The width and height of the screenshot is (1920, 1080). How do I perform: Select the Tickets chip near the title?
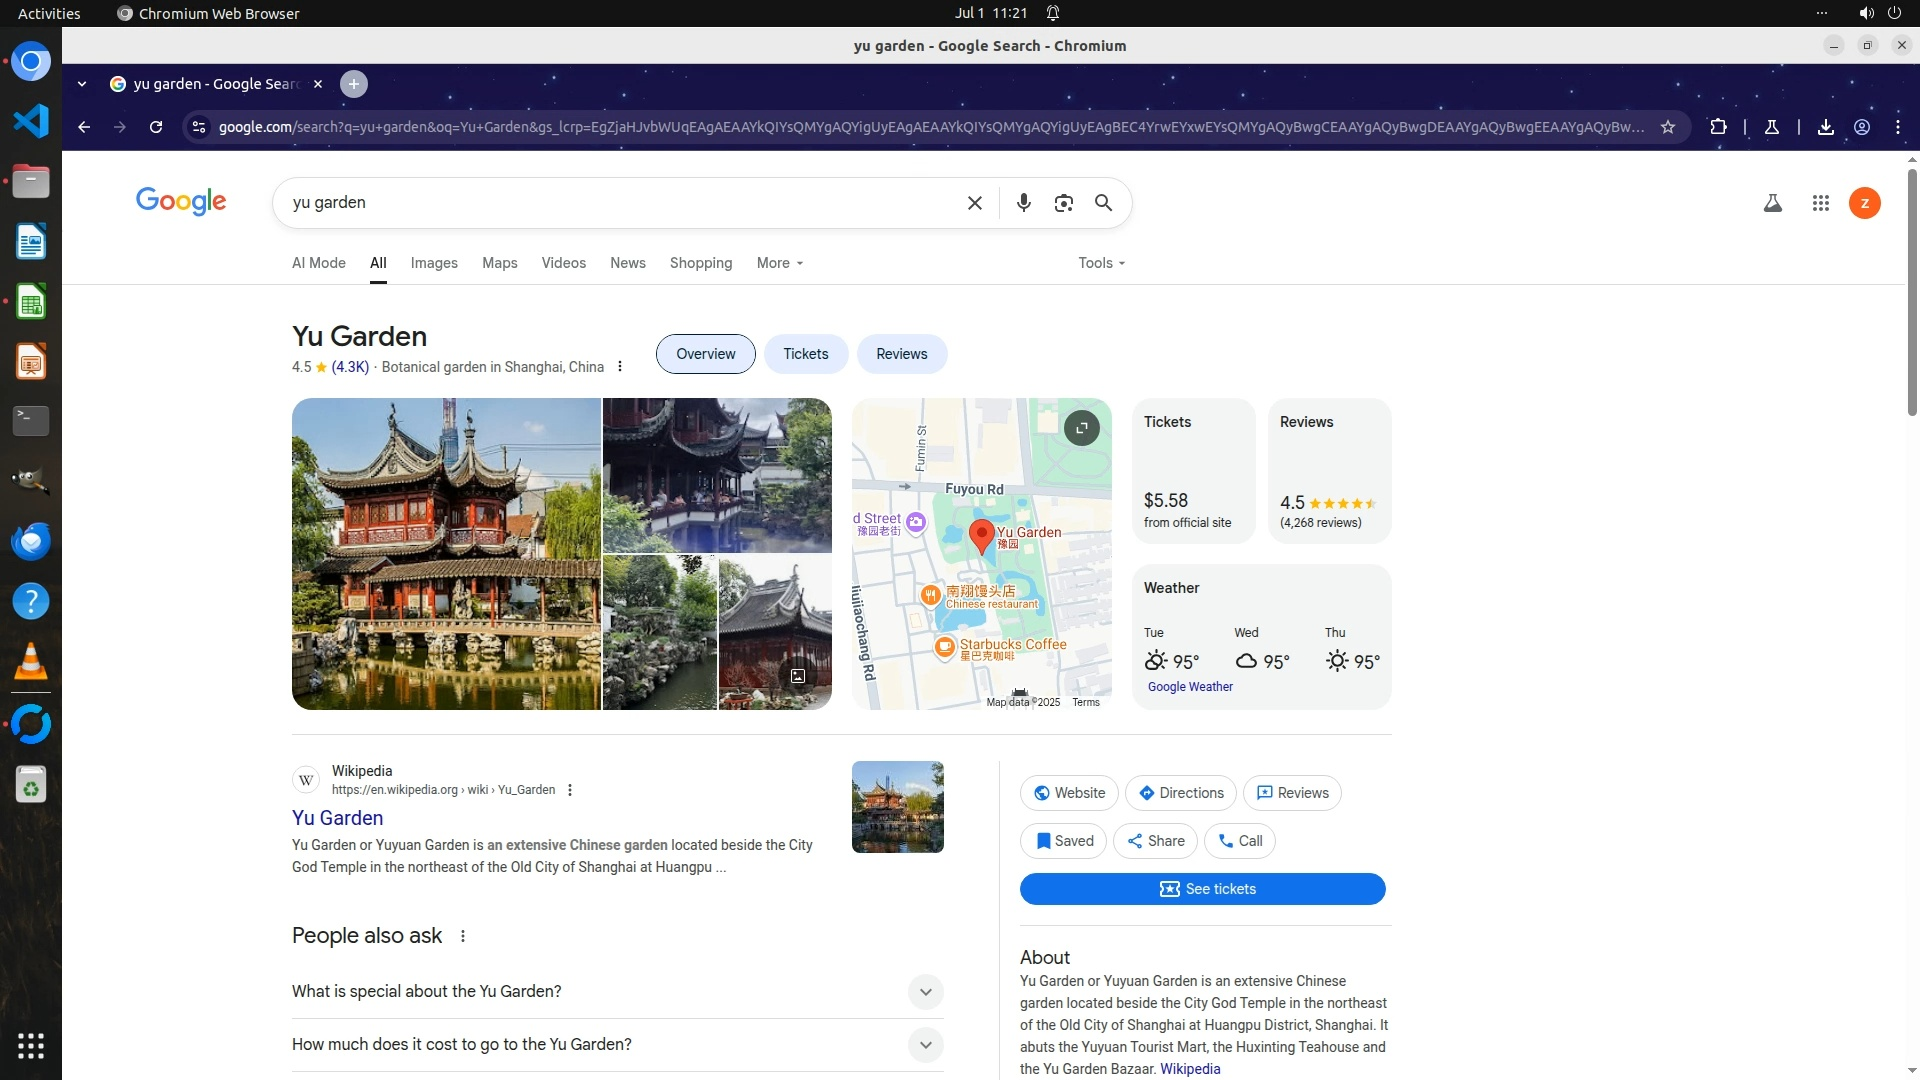[805, 354]
